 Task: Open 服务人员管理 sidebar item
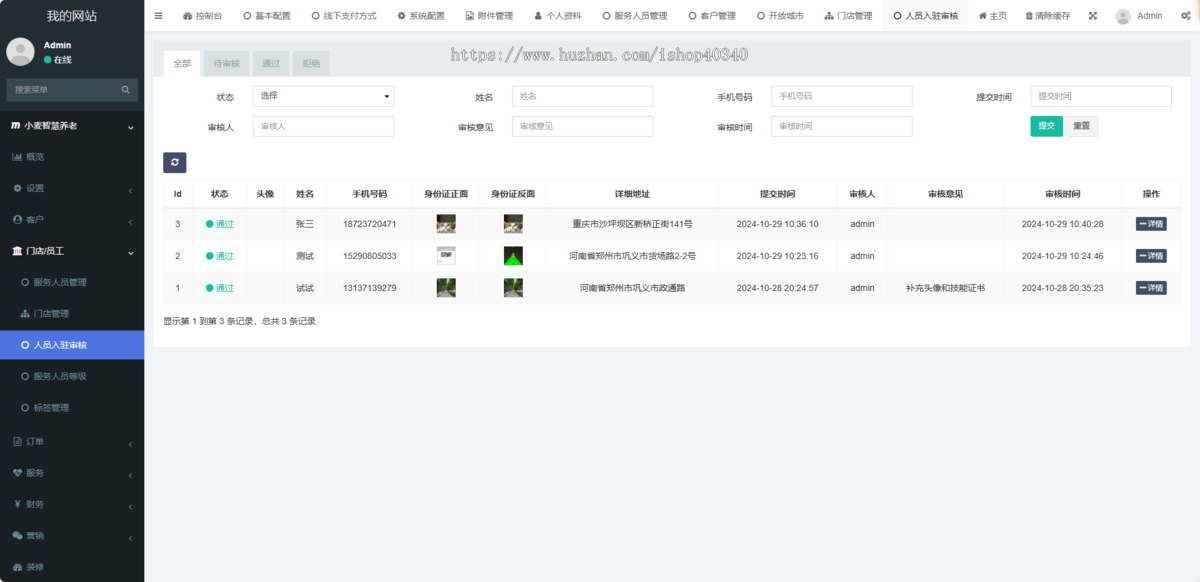(x=72, y=283)
